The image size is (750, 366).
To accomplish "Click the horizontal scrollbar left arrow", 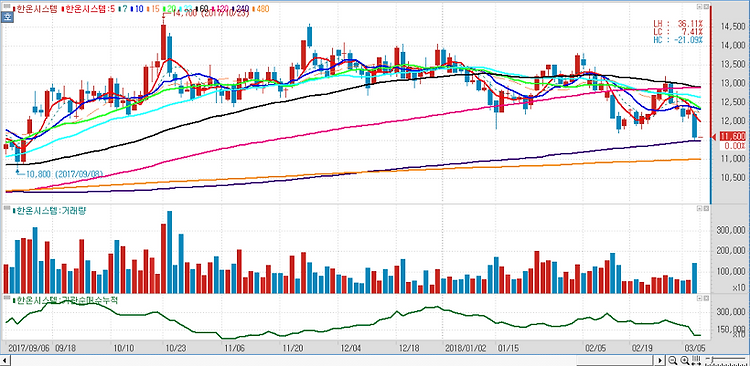I will coord(6,360).
